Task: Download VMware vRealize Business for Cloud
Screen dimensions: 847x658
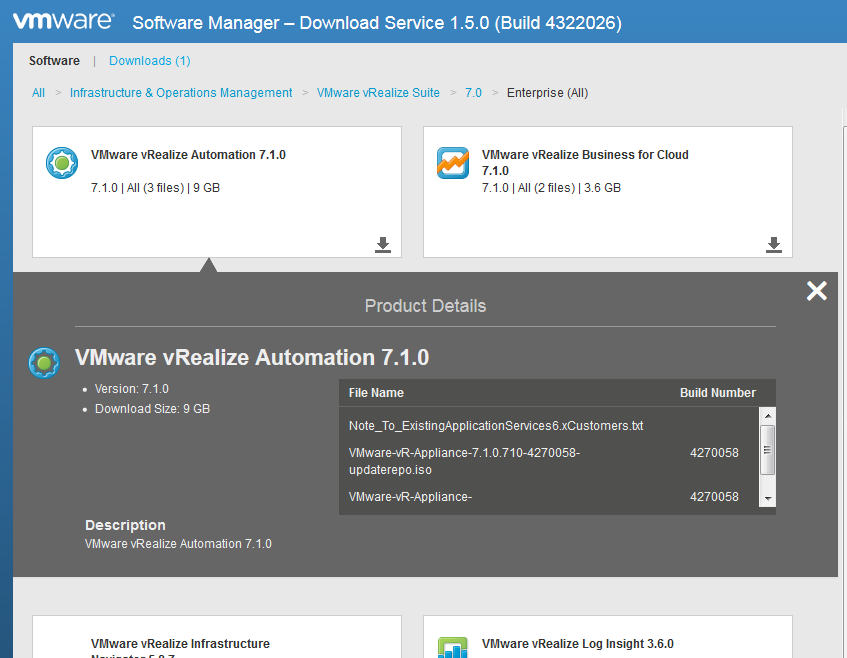Action: (773, 244)
